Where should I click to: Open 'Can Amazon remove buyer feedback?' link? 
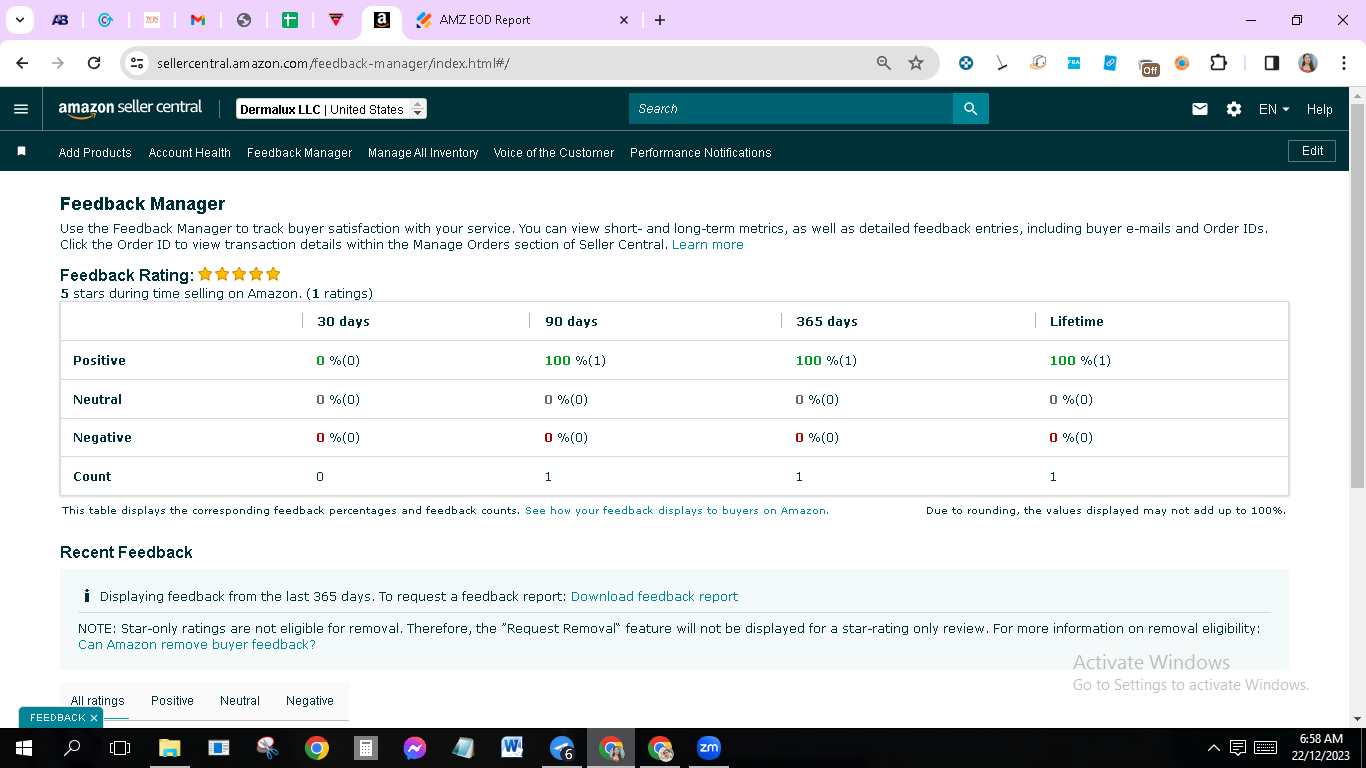tap(197, 645)
